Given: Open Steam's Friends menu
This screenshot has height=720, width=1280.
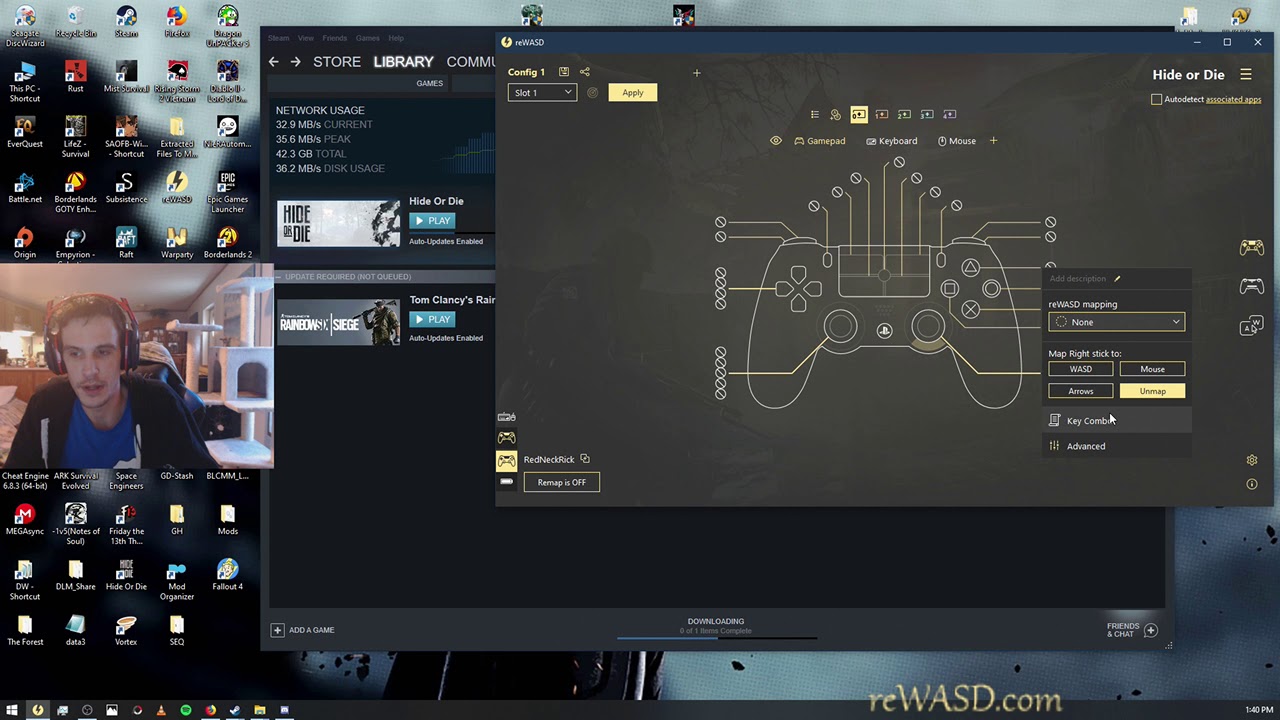Looking at the screenshot, I should (x=335, y=38).
